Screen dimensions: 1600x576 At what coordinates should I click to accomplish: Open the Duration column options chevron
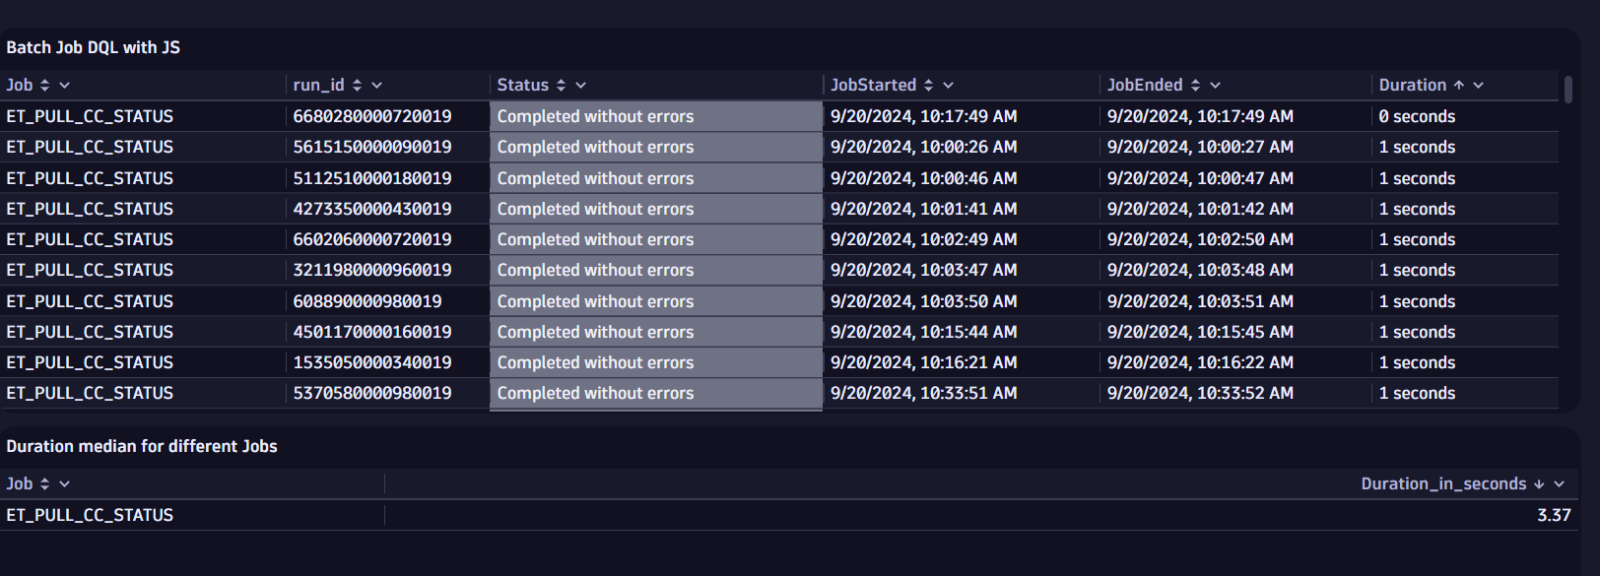pos(1478,85)
